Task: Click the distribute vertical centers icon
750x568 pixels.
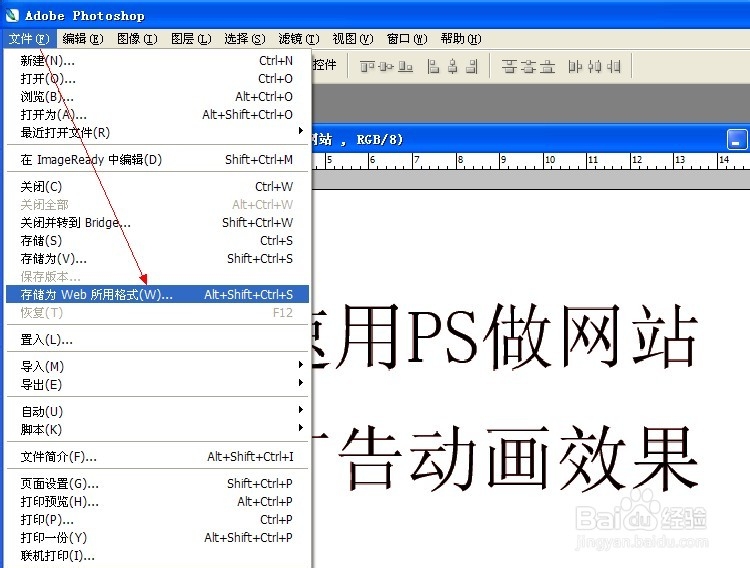Action: click(528, 66)
